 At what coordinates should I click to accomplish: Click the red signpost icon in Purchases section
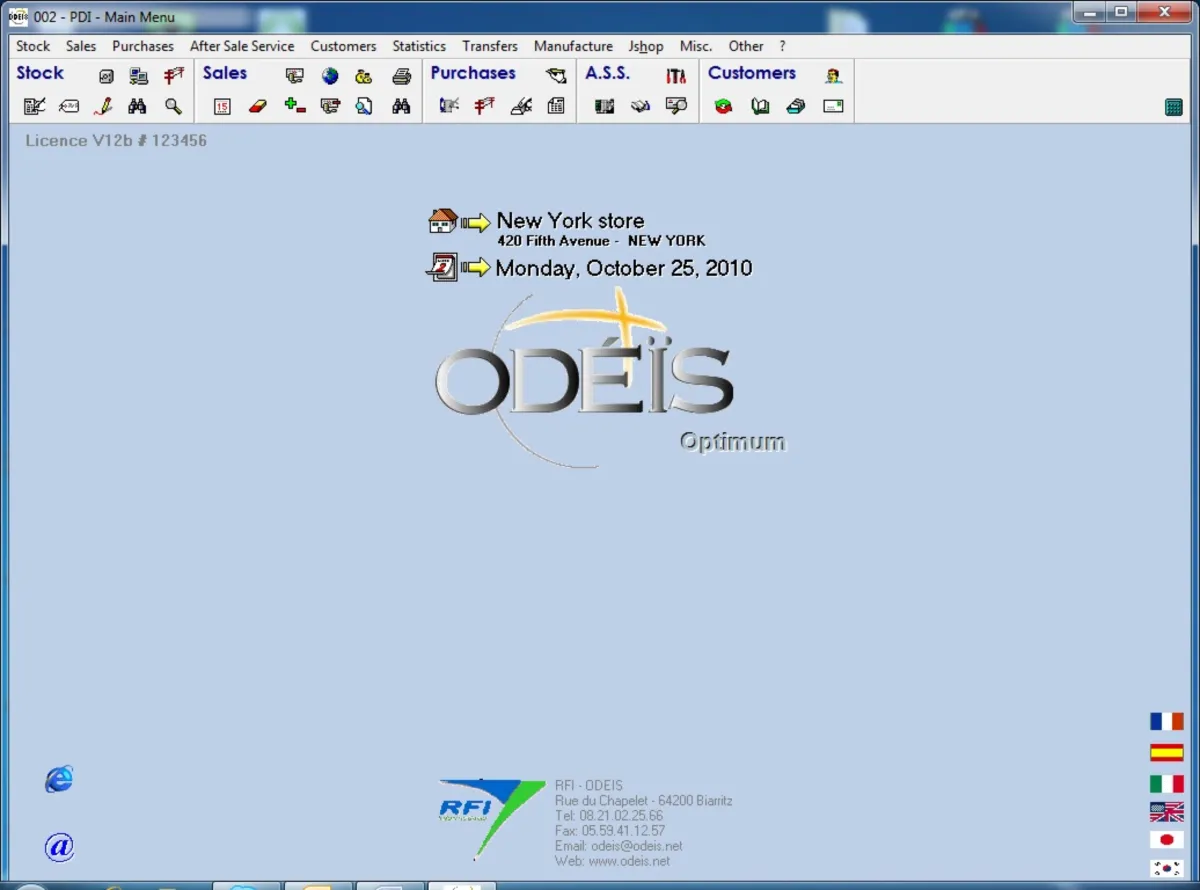point(485,106)
